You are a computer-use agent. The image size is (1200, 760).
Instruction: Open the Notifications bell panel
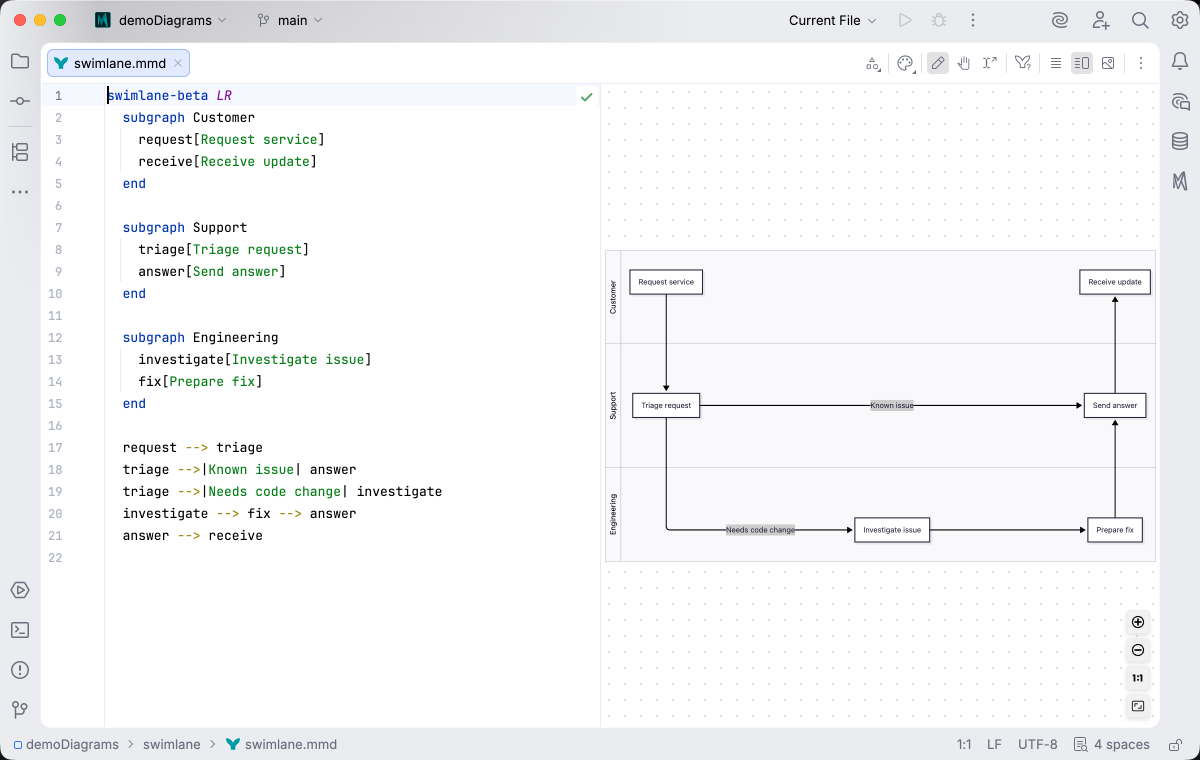click(1180, 62)
